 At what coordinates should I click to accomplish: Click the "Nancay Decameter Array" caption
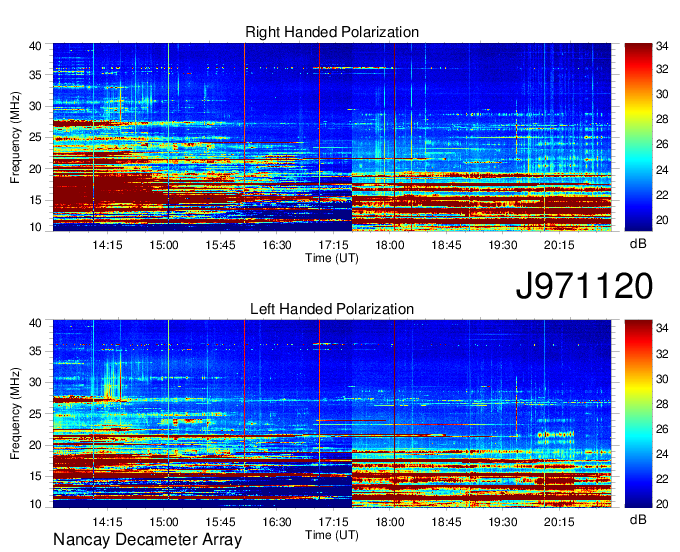[x=147, y=540]
